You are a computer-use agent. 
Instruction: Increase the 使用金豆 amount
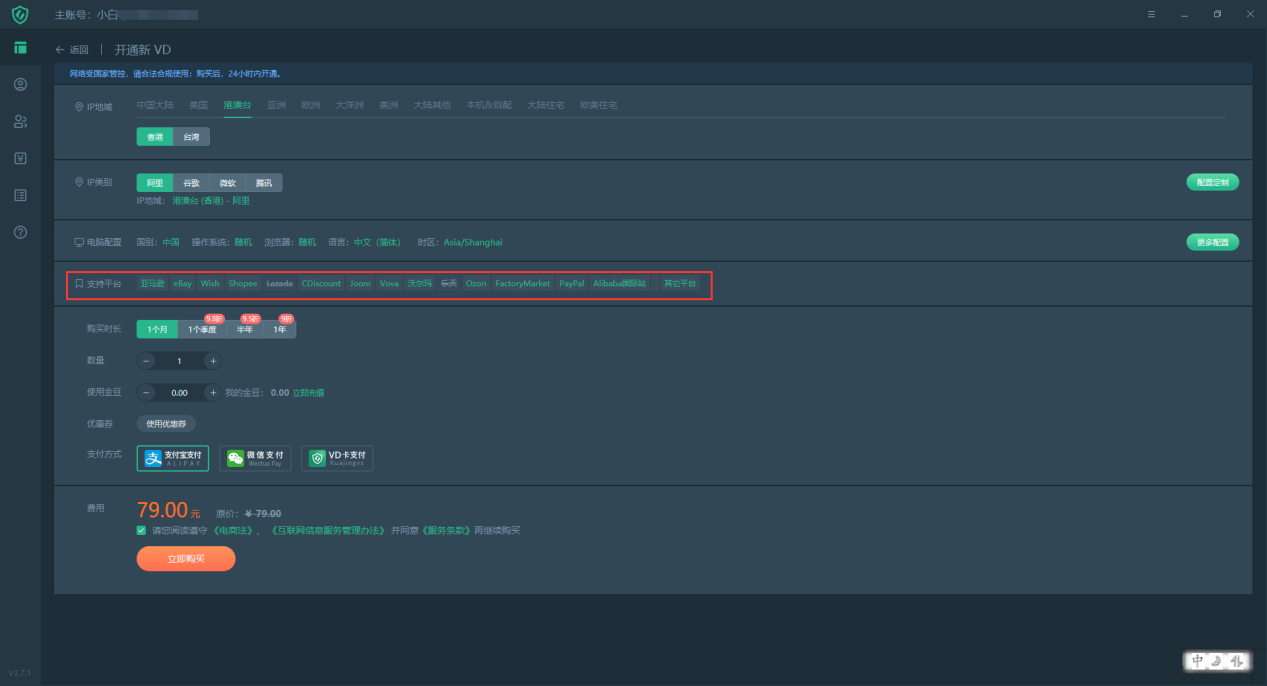point(213,392)
